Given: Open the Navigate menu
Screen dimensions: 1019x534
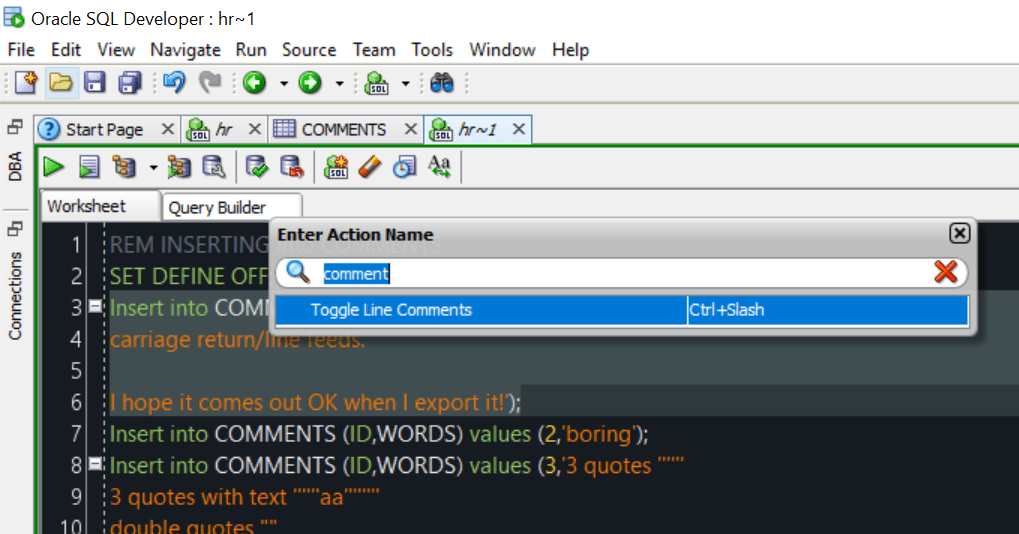Looking at the screenshot, I should tap(185, 50).
